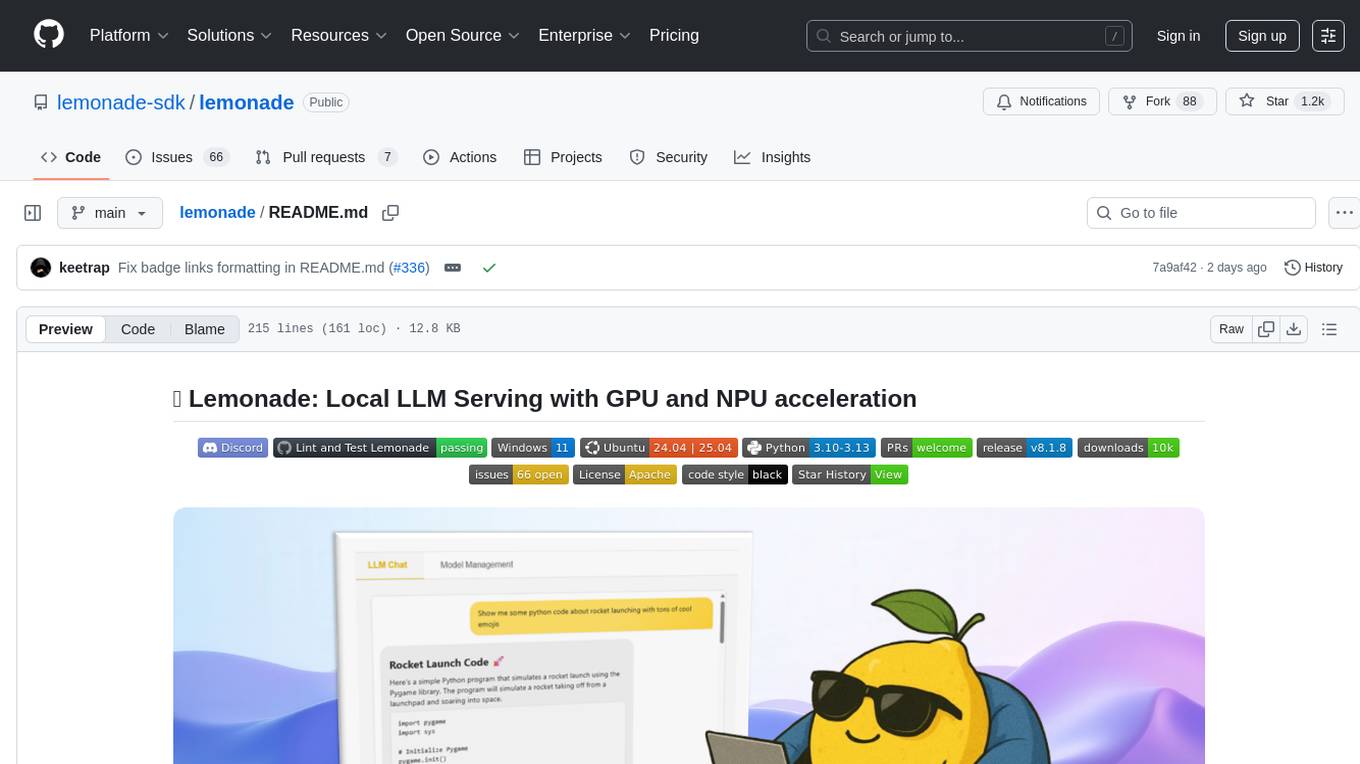This screenshot has height=764, width=1360.
Task: Open the downloads 10k badge
Action: point(1129,448)
